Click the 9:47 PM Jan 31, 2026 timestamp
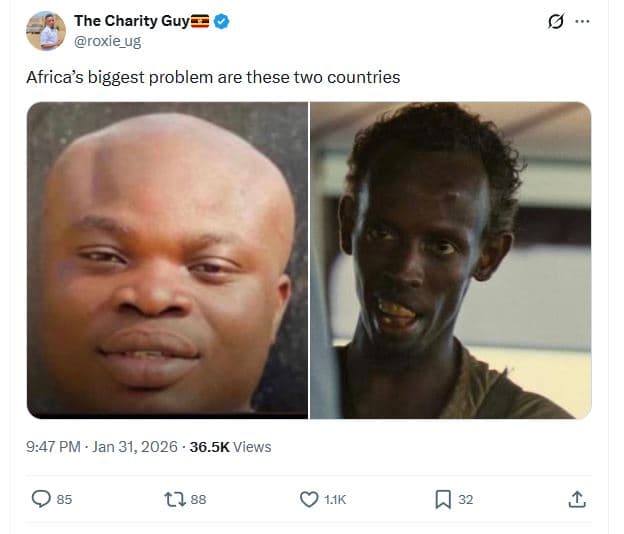This screenshot has width=624, height=534. click(x=102, y=447)
